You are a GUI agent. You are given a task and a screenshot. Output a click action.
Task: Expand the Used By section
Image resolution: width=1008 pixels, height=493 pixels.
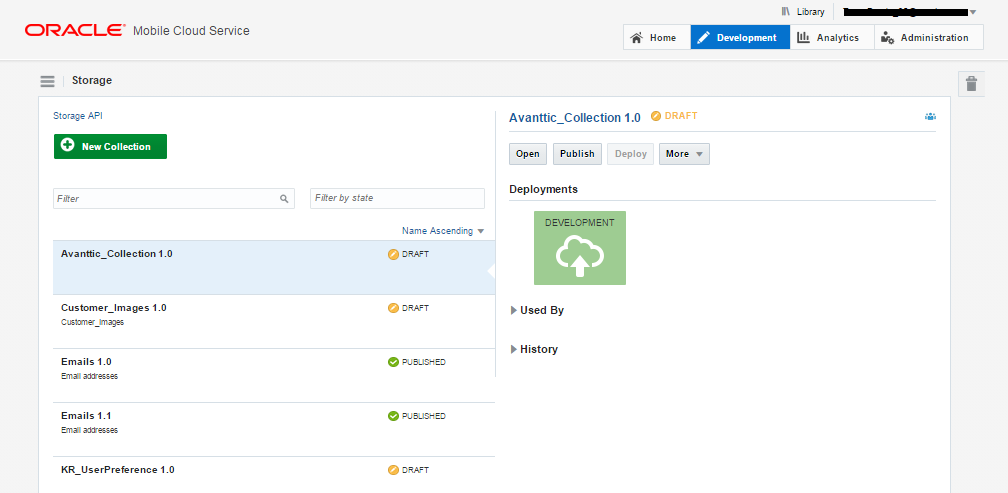pos(537,310)
